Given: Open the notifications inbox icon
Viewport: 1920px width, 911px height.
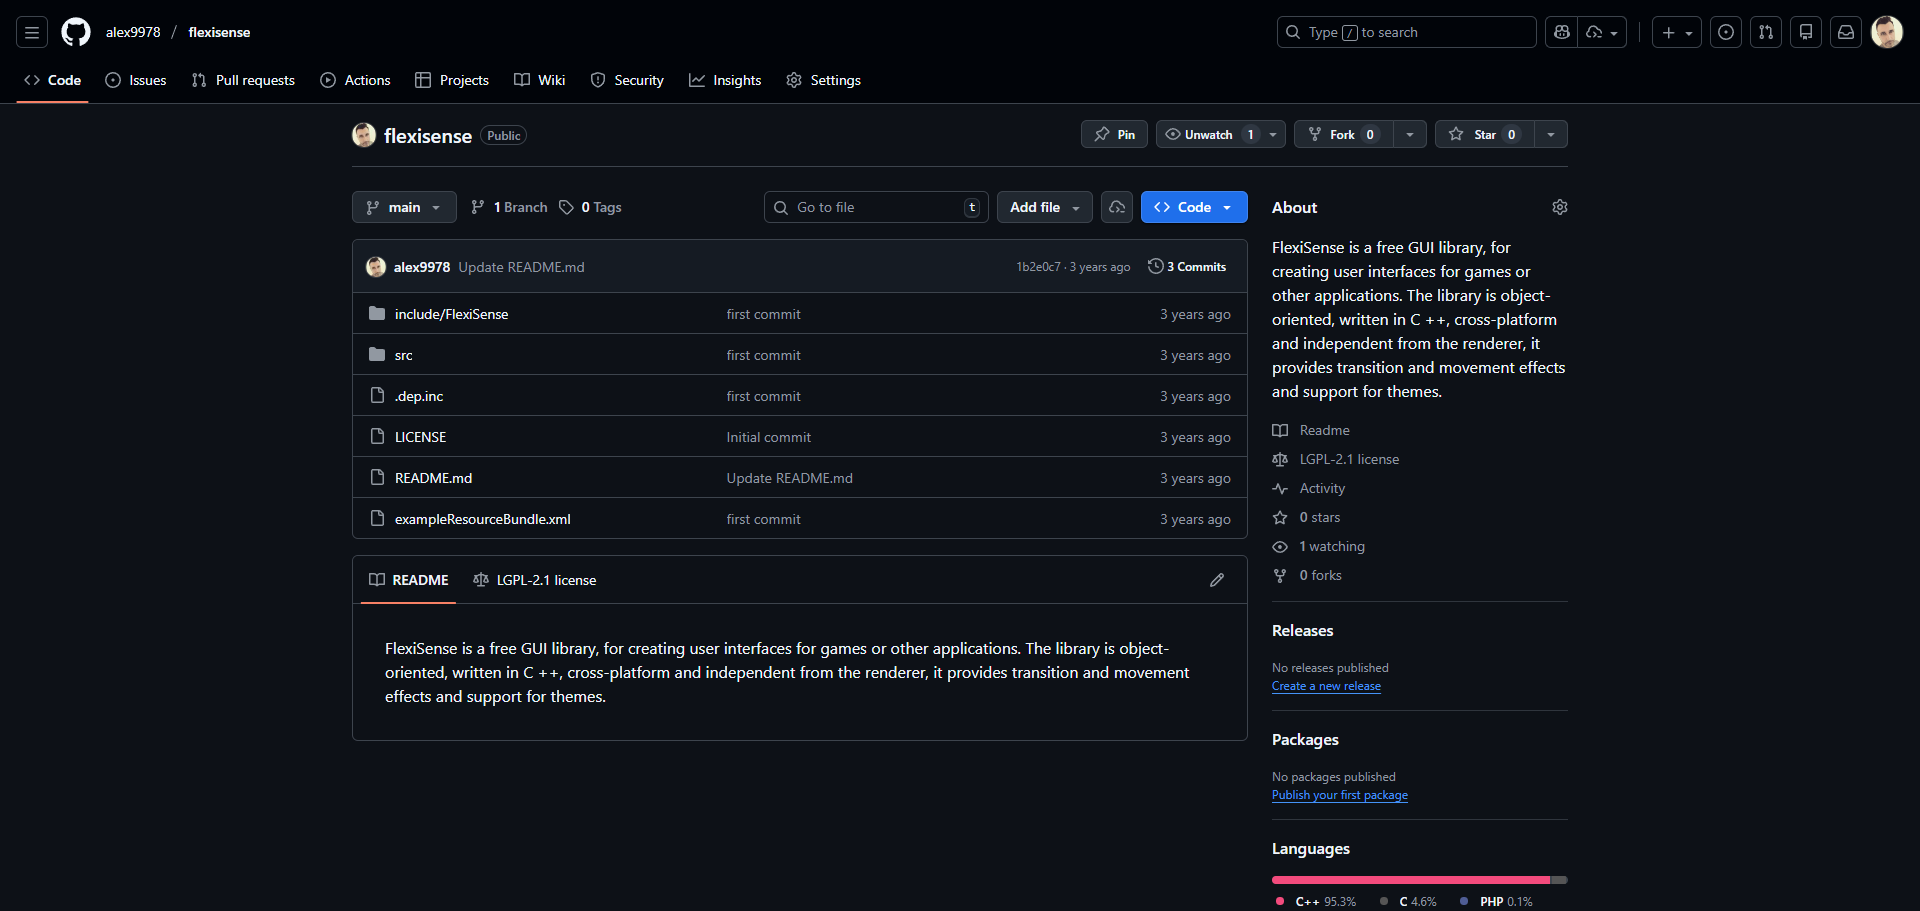Looking at the screenshot, I should pyautogui.click(x=1846, y=32).
